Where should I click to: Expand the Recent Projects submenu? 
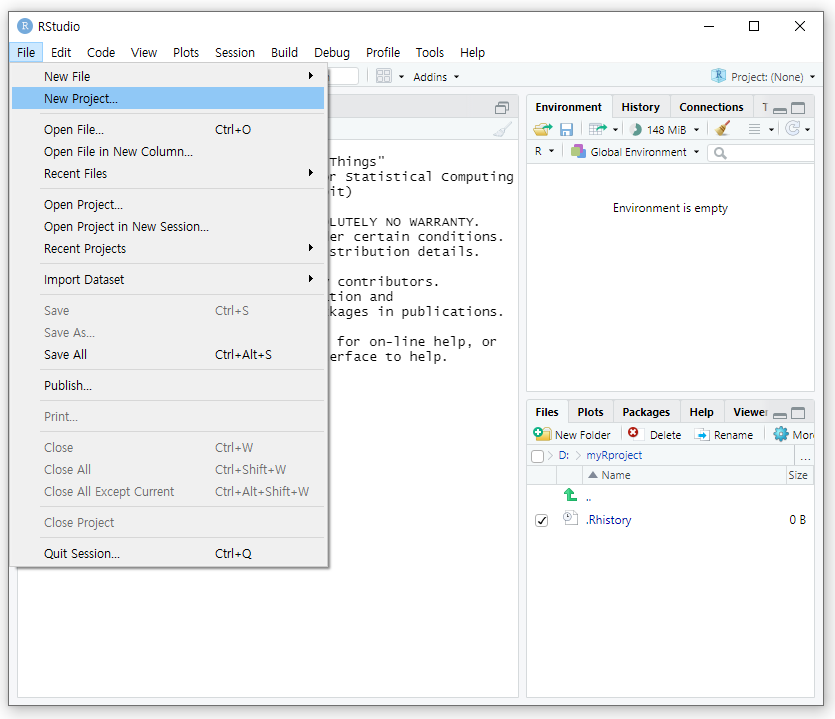coord(168,249)
